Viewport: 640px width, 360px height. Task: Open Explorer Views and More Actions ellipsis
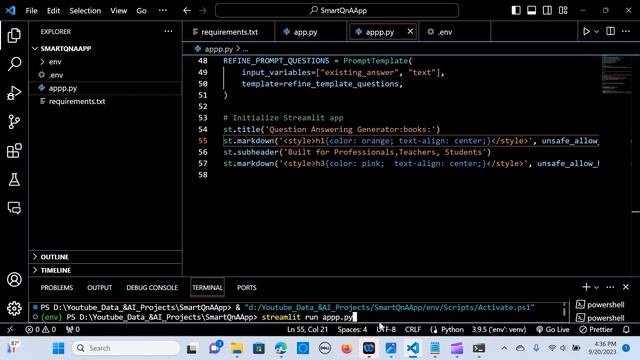point(168,31)
